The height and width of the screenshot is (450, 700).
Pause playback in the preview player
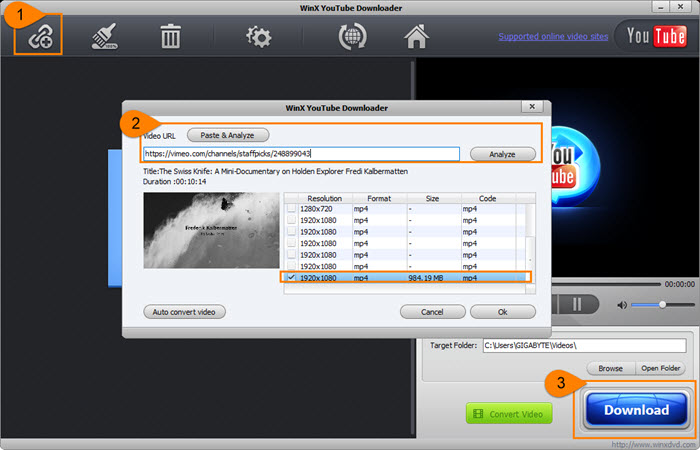click(577, 304)
